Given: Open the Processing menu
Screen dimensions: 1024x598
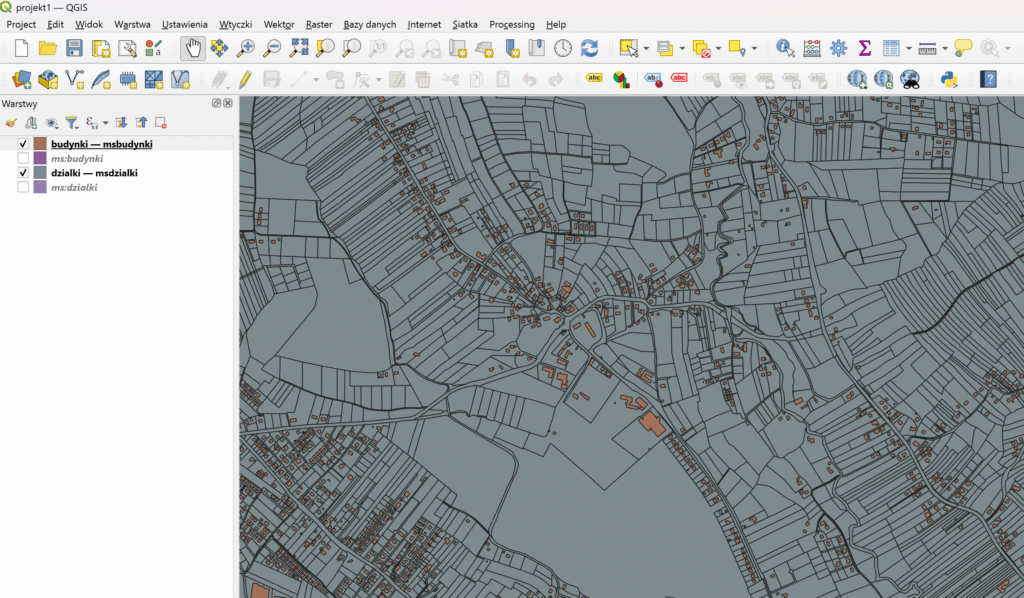Looking at the screenshot, I should point(511,24).
